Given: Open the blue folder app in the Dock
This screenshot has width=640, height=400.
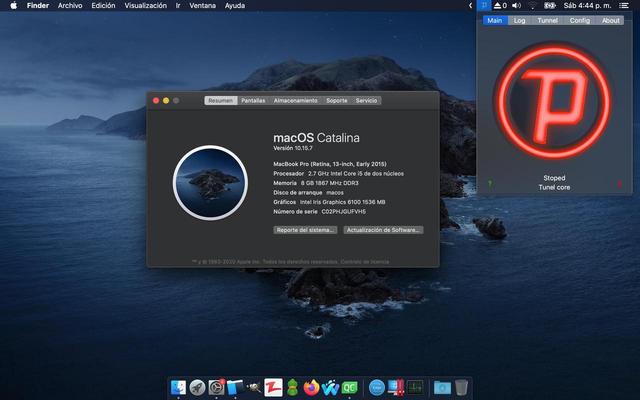Looking at the screenshot, I should tap(235, 387).
